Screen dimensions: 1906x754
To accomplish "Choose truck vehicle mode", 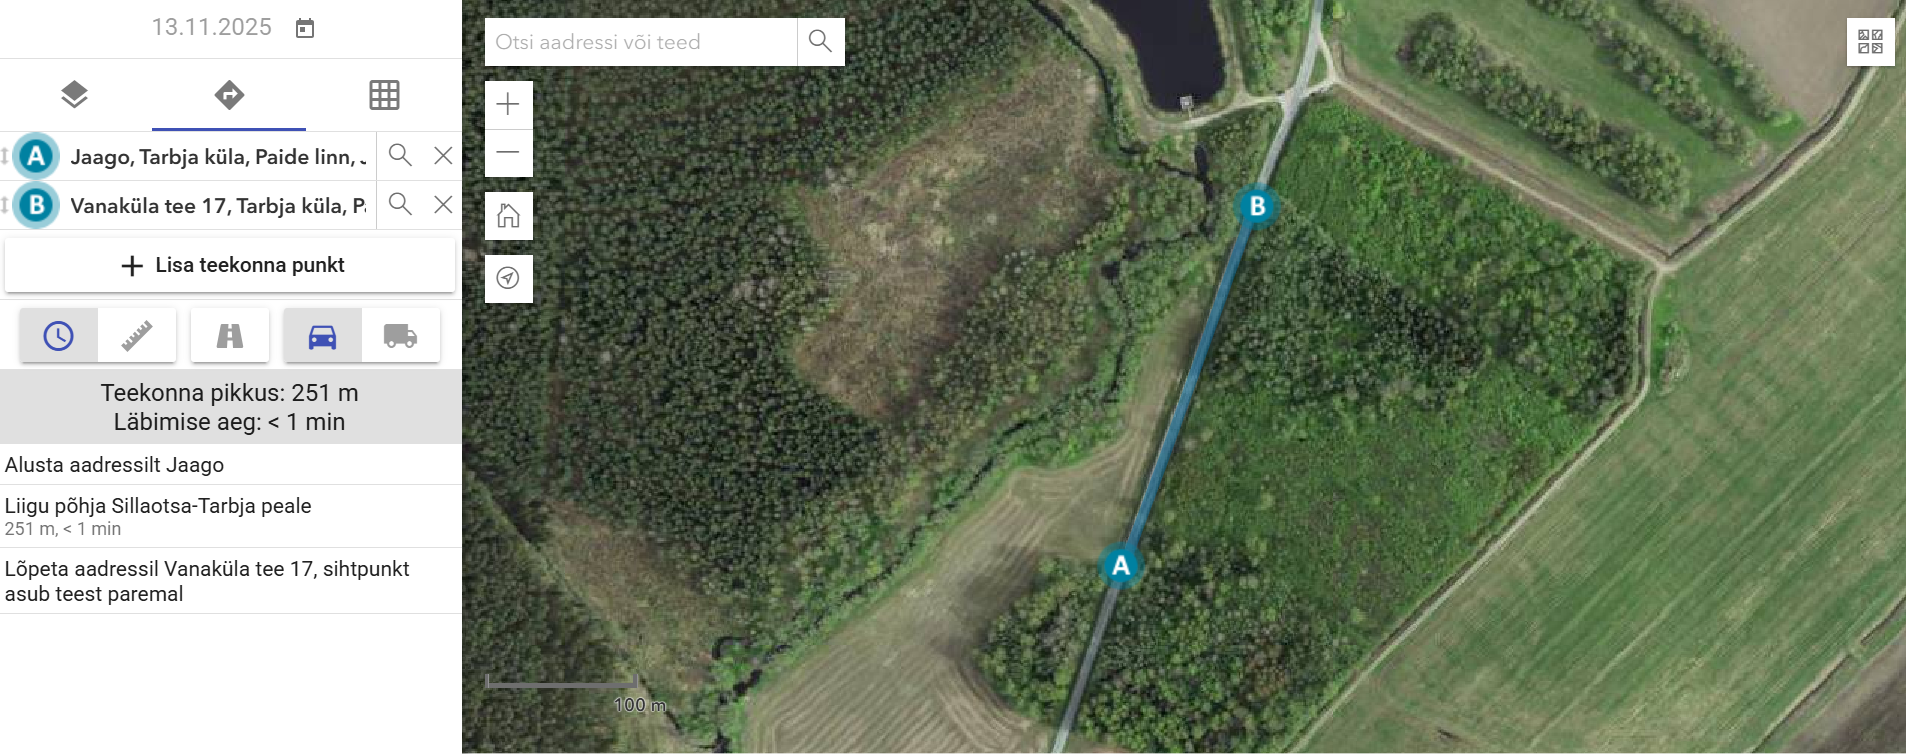I will click(400, 336).
